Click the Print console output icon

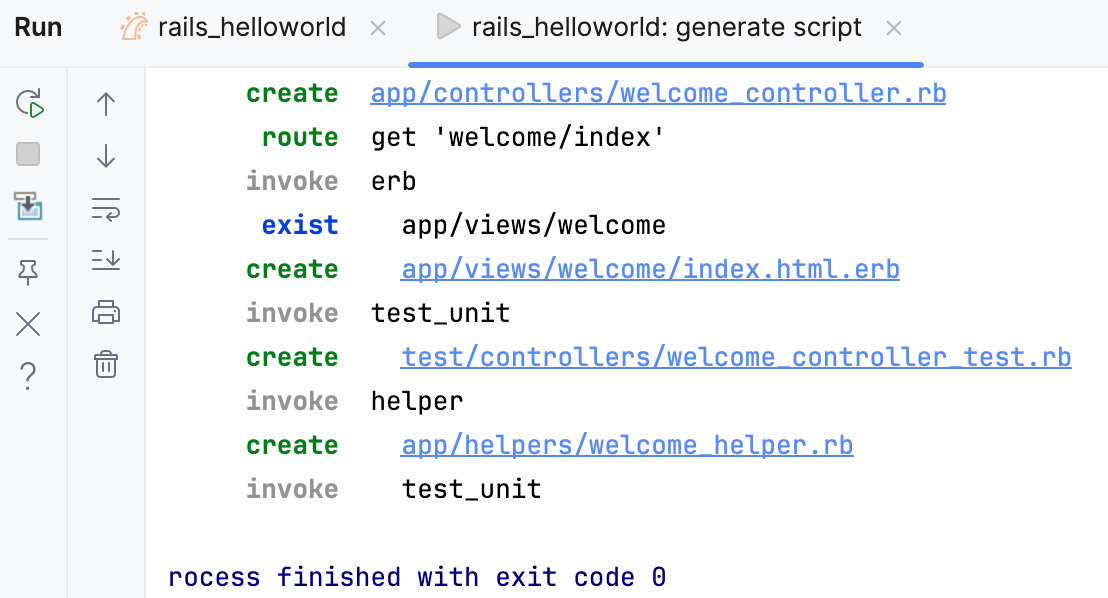click(105, 311)
